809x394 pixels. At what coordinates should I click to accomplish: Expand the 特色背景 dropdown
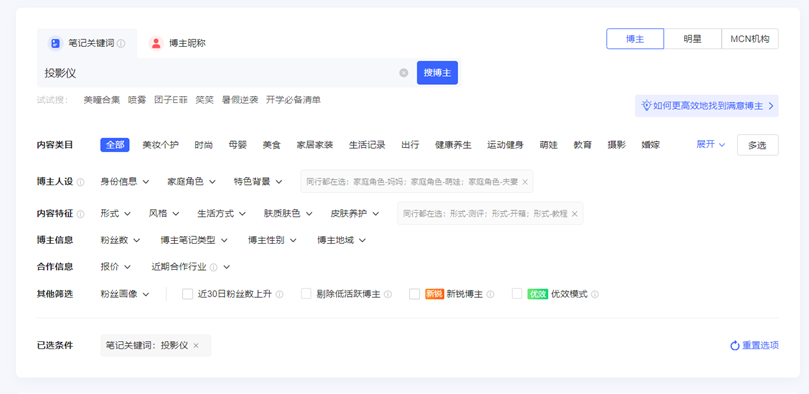coord(258,182)
